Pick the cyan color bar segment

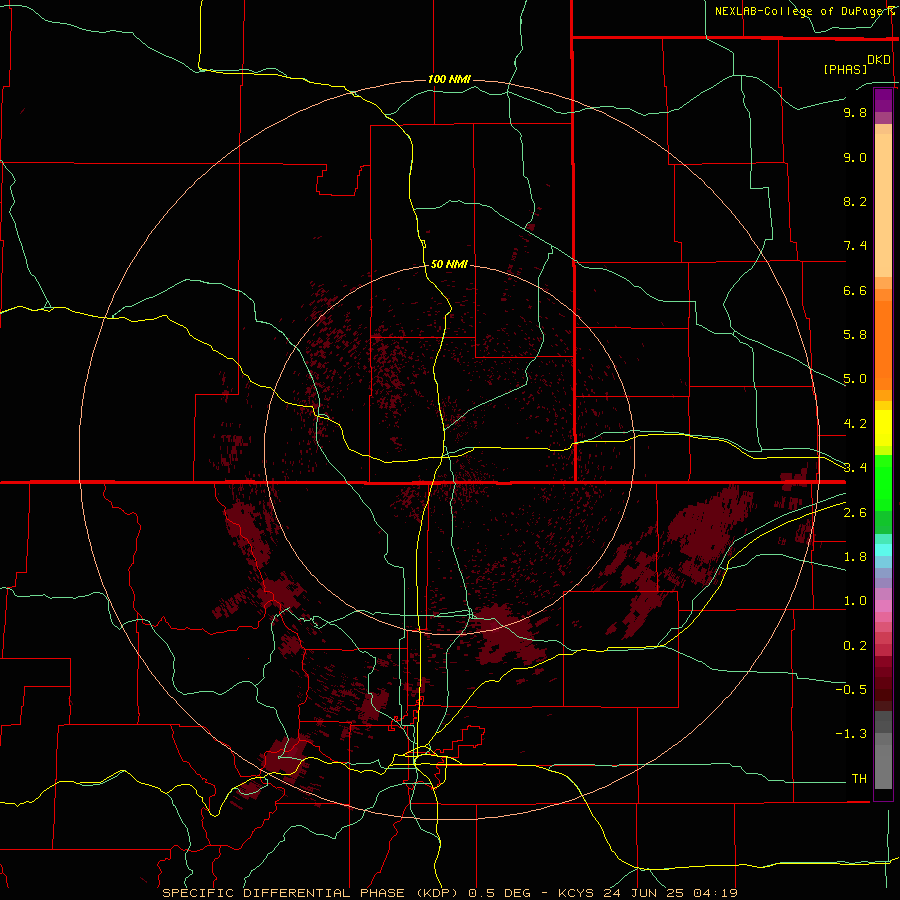click(x=883, y=550)
